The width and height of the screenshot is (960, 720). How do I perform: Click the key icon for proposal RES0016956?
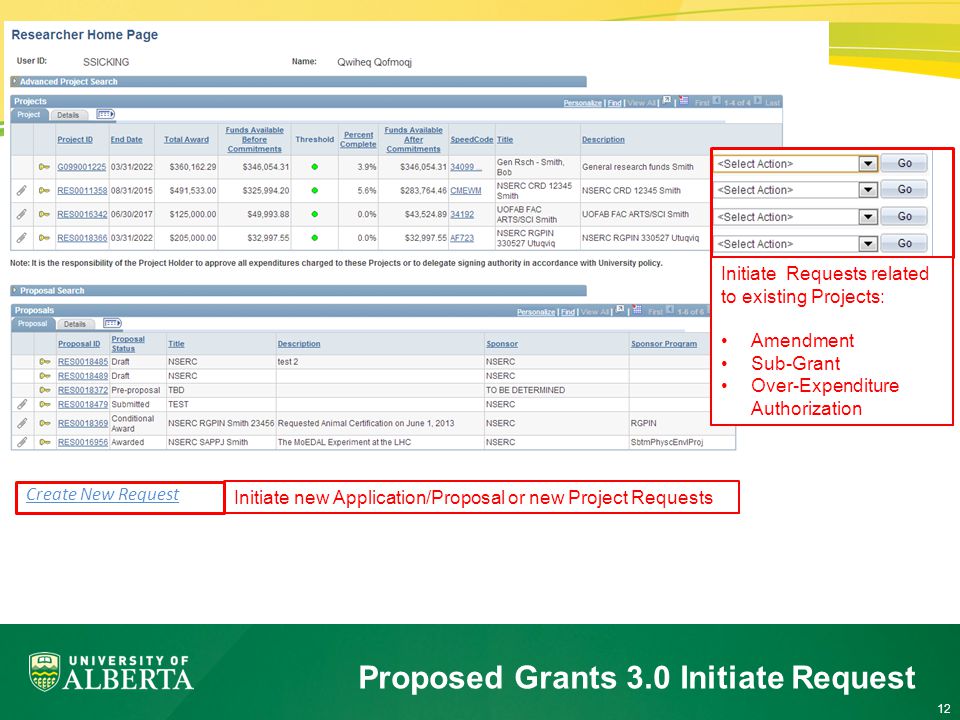(45, 442)
